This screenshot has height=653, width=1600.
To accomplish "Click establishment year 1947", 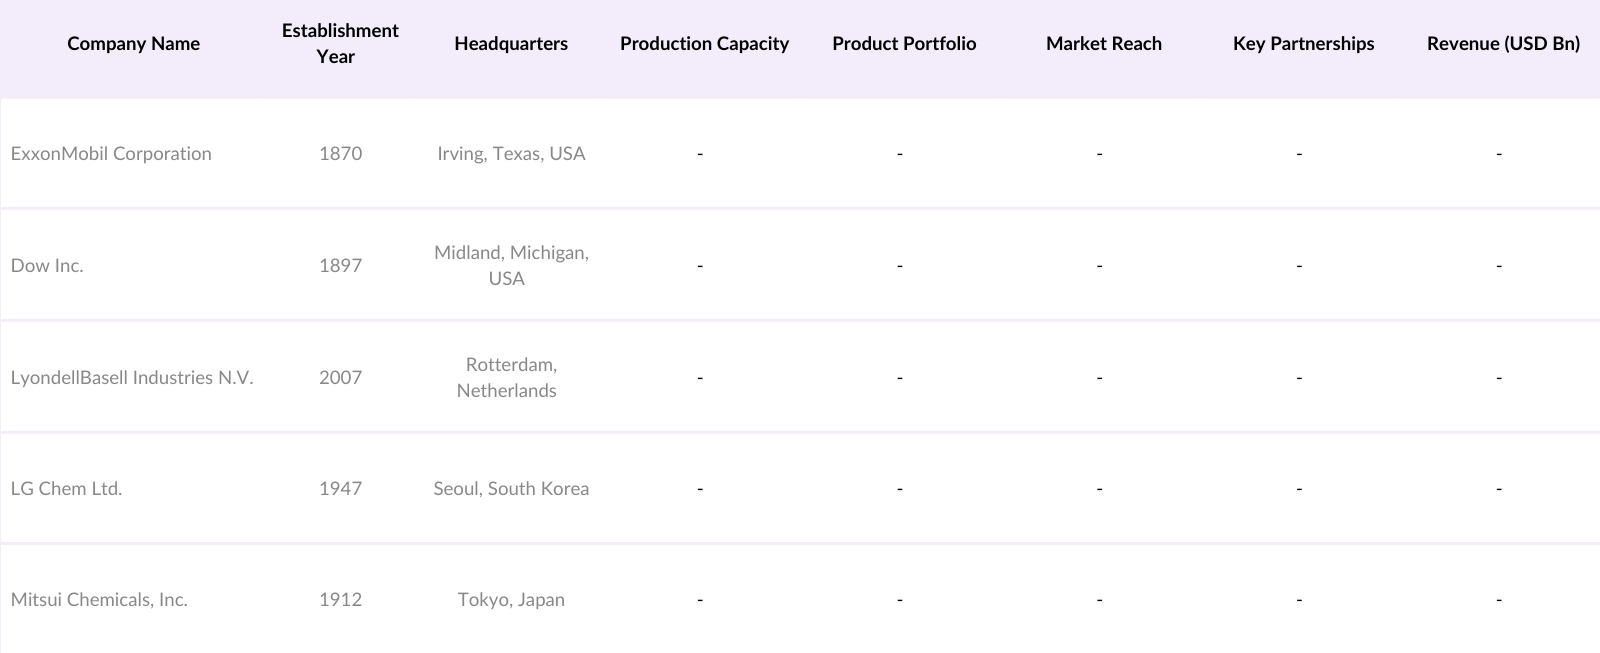I will pyautogui.click(x=340, y=489).
